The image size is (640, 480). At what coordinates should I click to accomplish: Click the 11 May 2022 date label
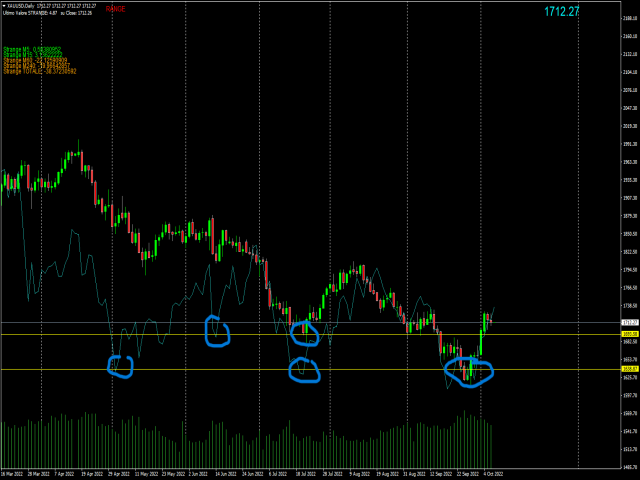(x=146, y=474)
